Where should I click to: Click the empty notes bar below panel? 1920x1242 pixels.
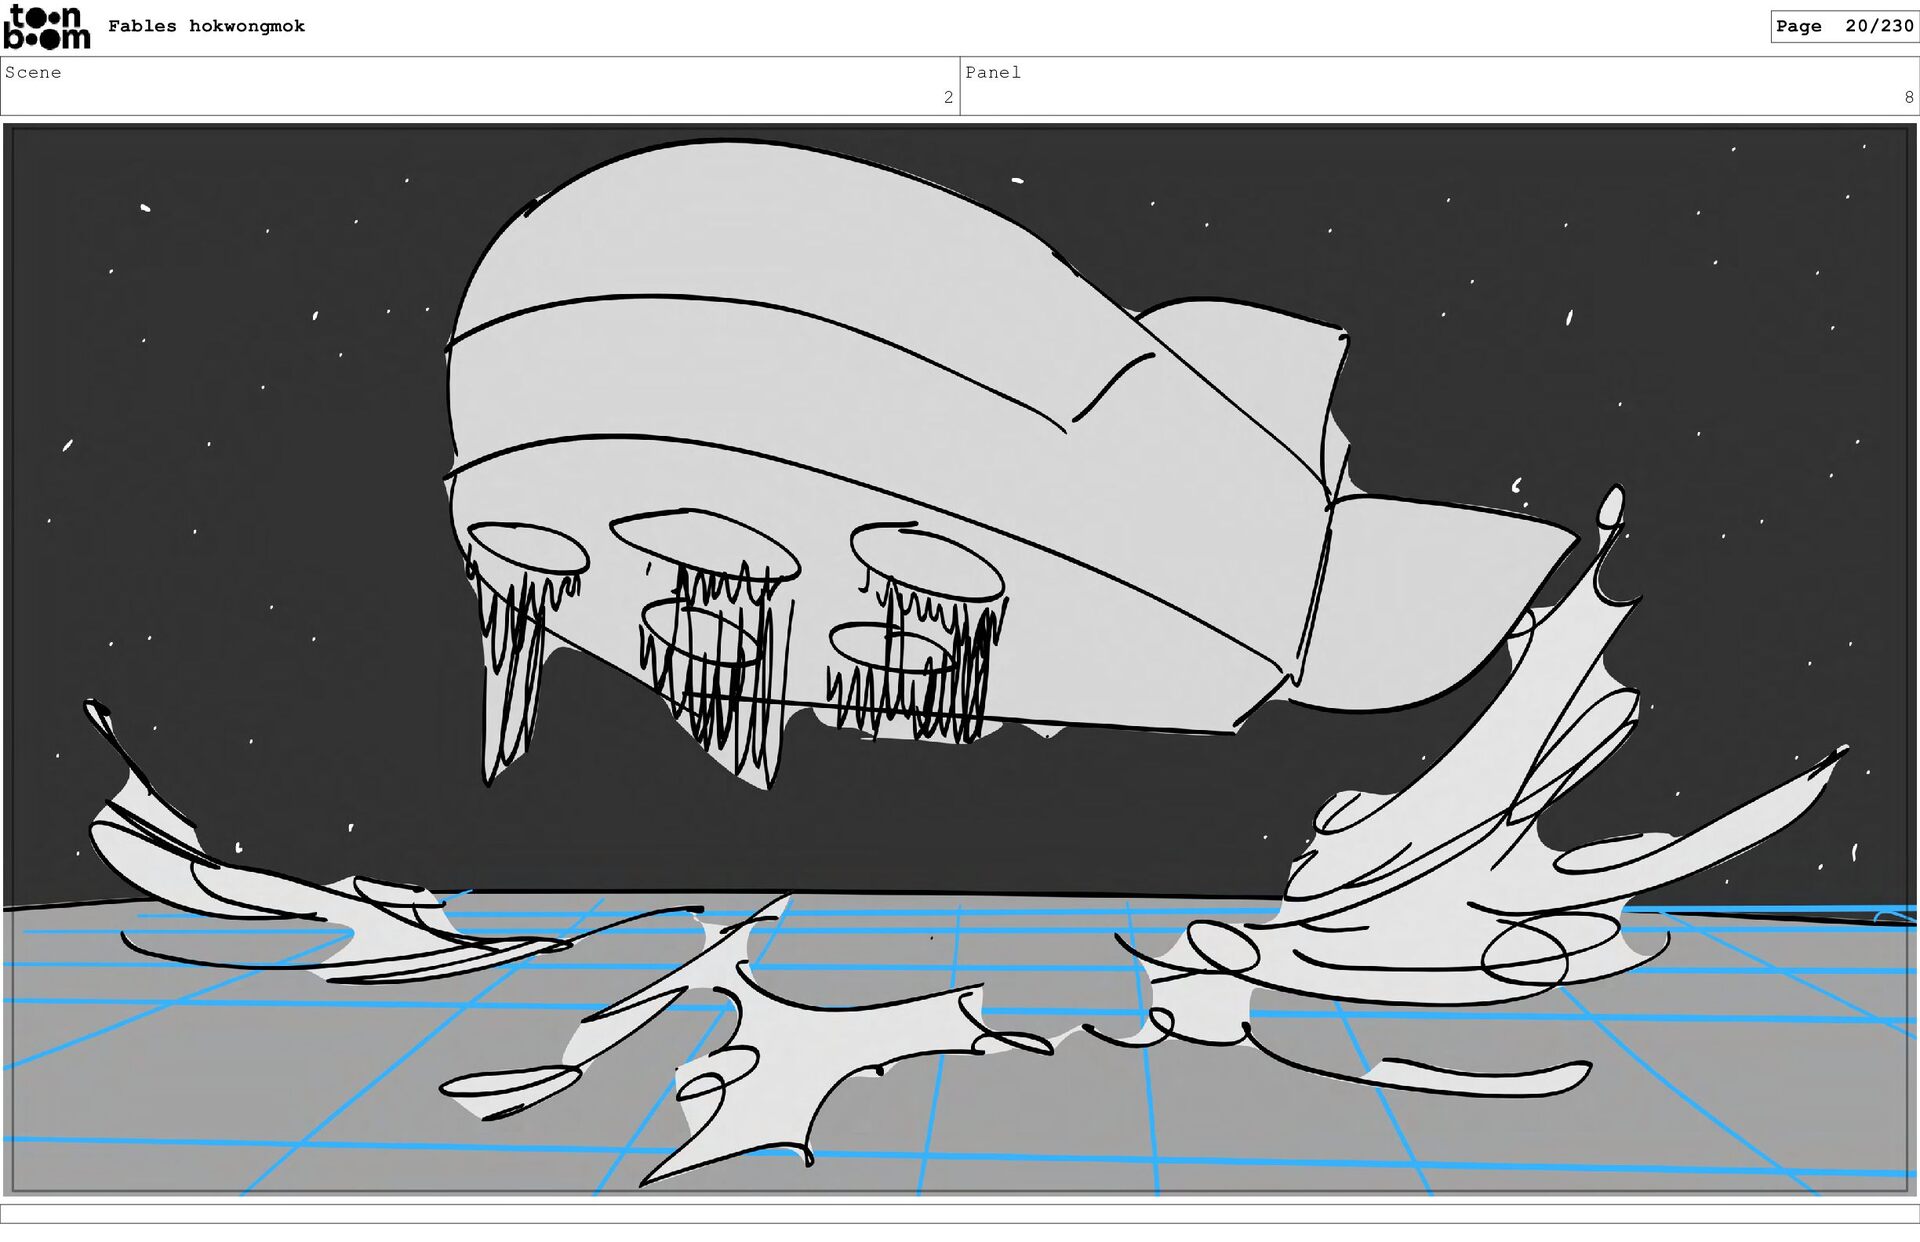(960, 1213)
